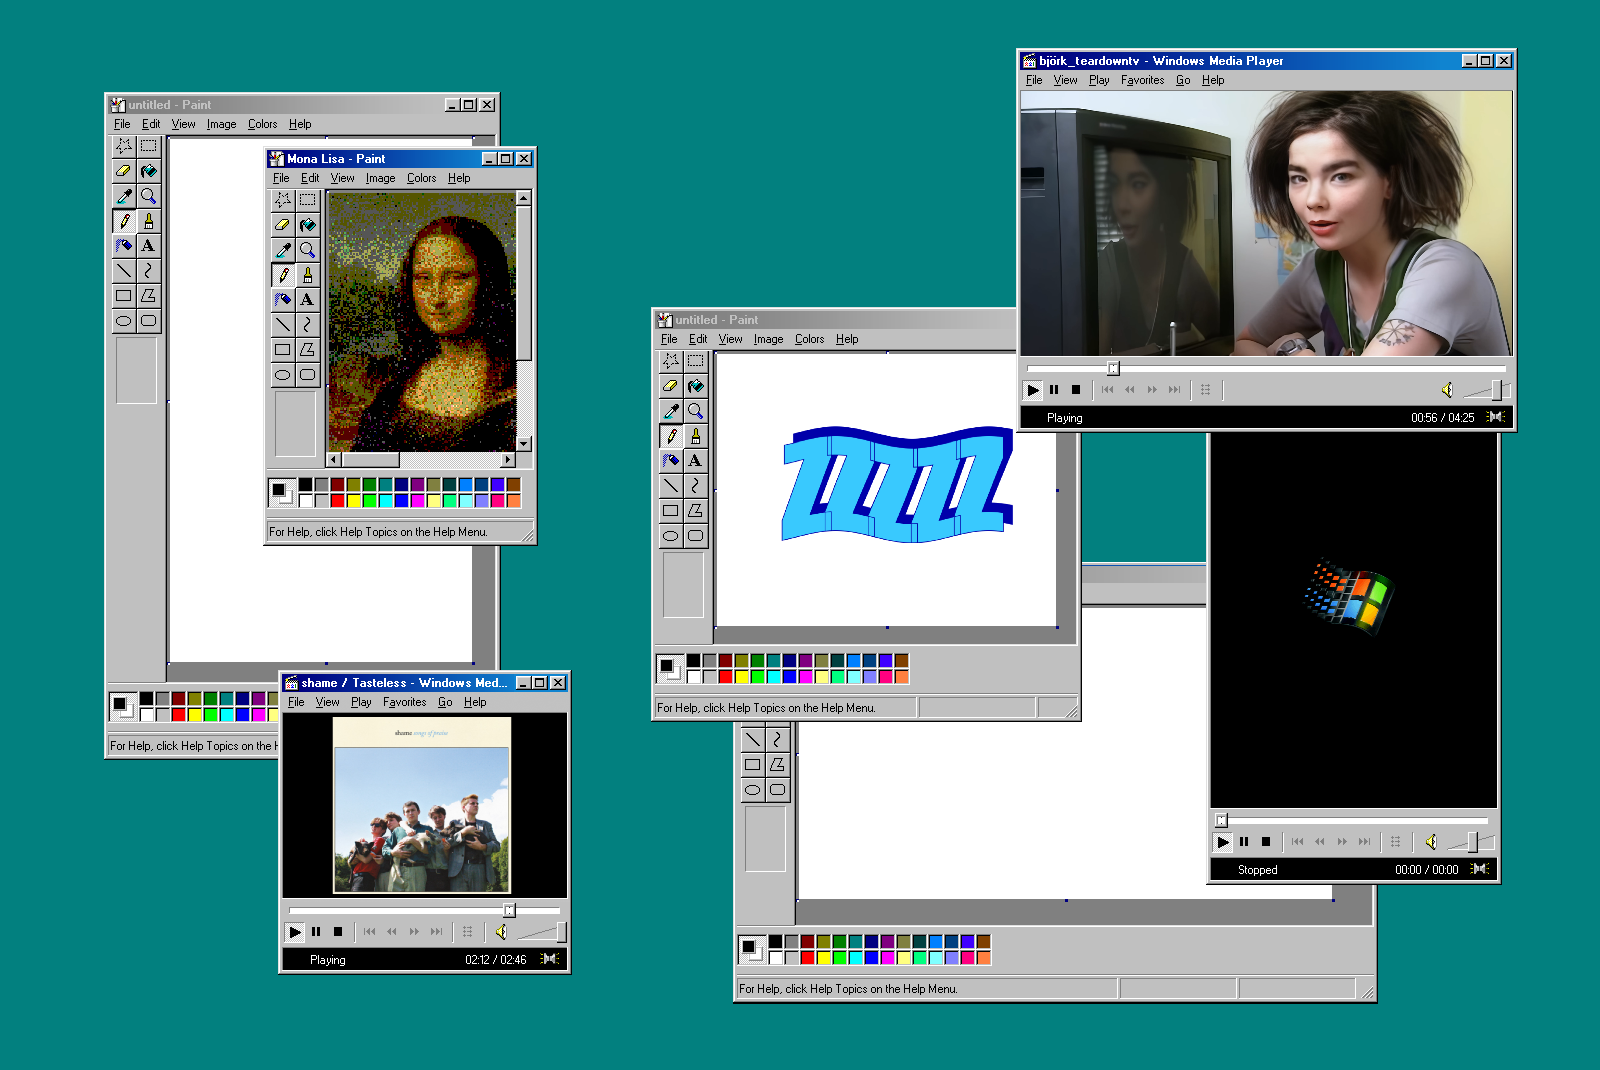Image resolution: width=1600 pixels, height=1070 pixels.
Task: Select the rectangular Select tool in Mona Lisa Paint
Action: pyautogui.click(x=307, y=200)
